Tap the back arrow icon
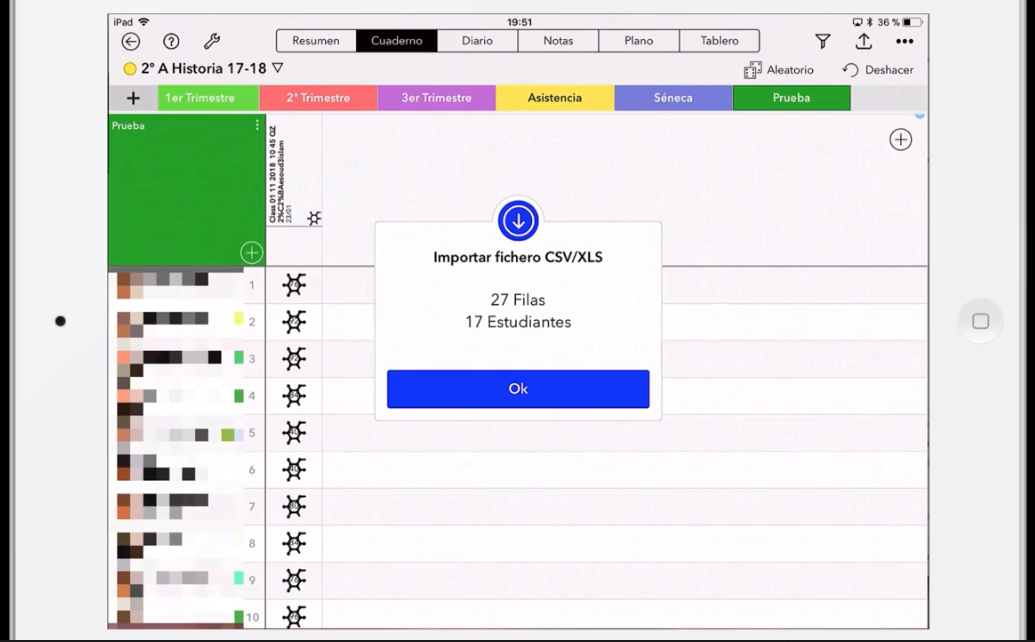This screenshot has height=642, width=1035. click(131, 41)
